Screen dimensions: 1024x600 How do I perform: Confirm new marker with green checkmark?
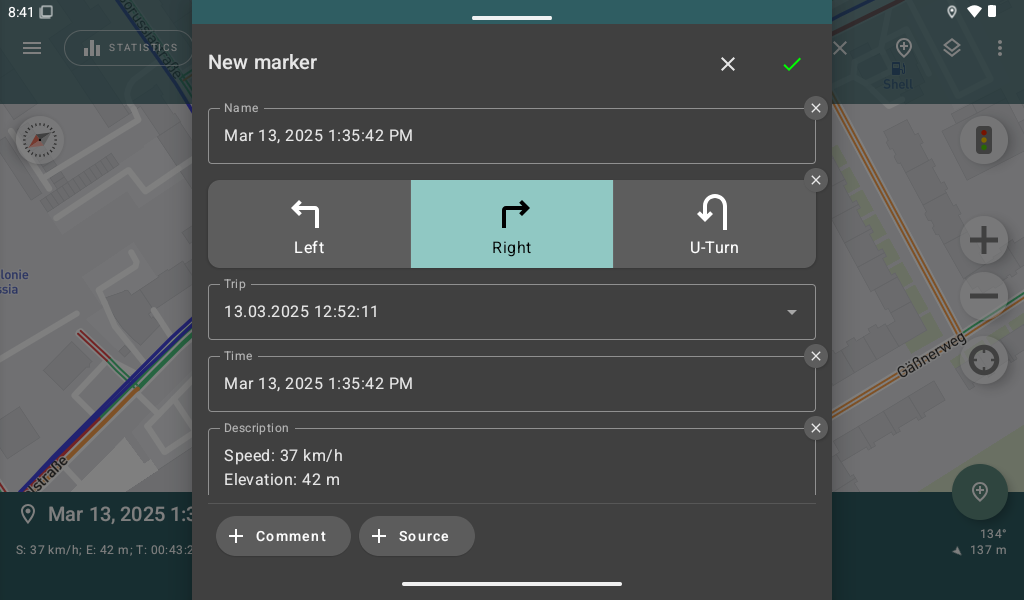click(x=792, y=64)
